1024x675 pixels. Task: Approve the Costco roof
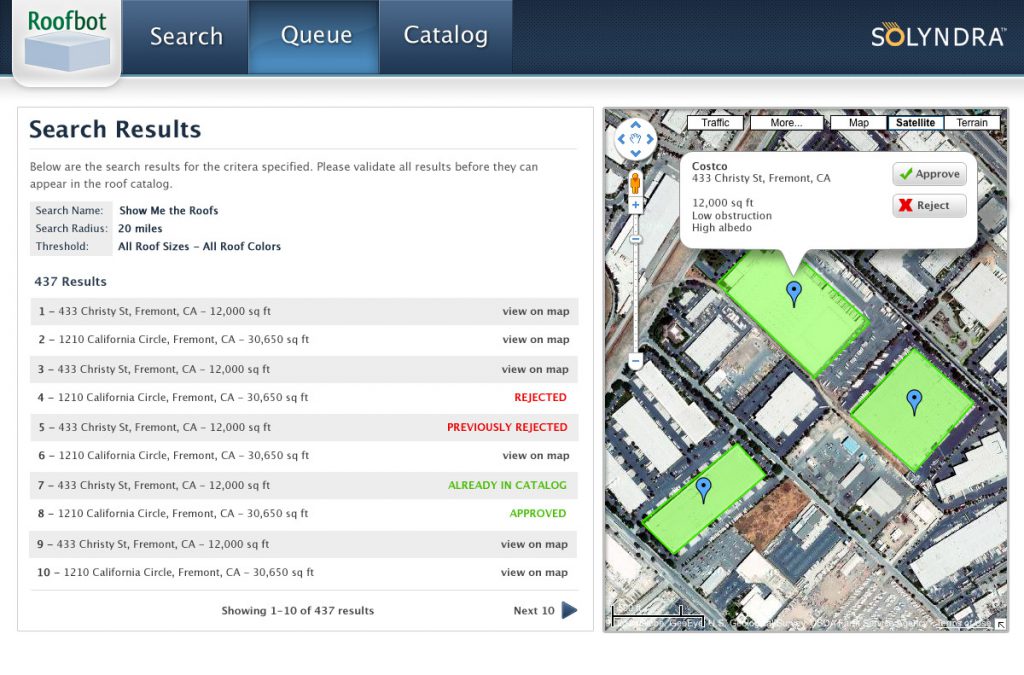[x=929, y=174]
